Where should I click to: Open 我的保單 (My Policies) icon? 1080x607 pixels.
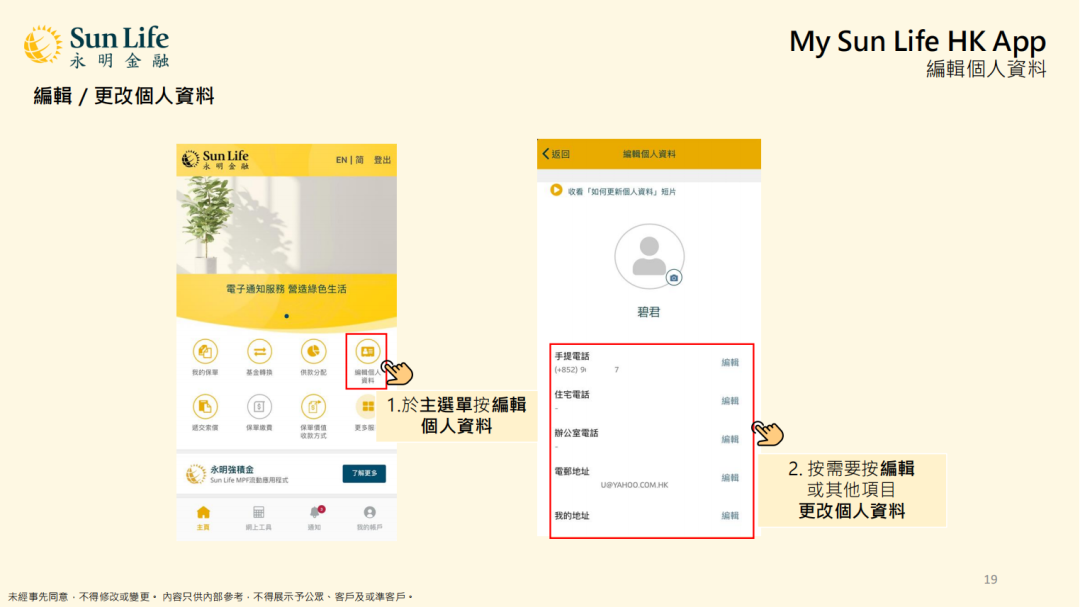(205, 352)
